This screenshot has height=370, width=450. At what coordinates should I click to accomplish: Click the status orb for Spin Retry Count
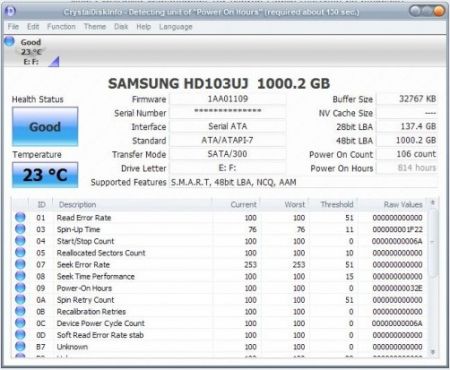[20, 300]
